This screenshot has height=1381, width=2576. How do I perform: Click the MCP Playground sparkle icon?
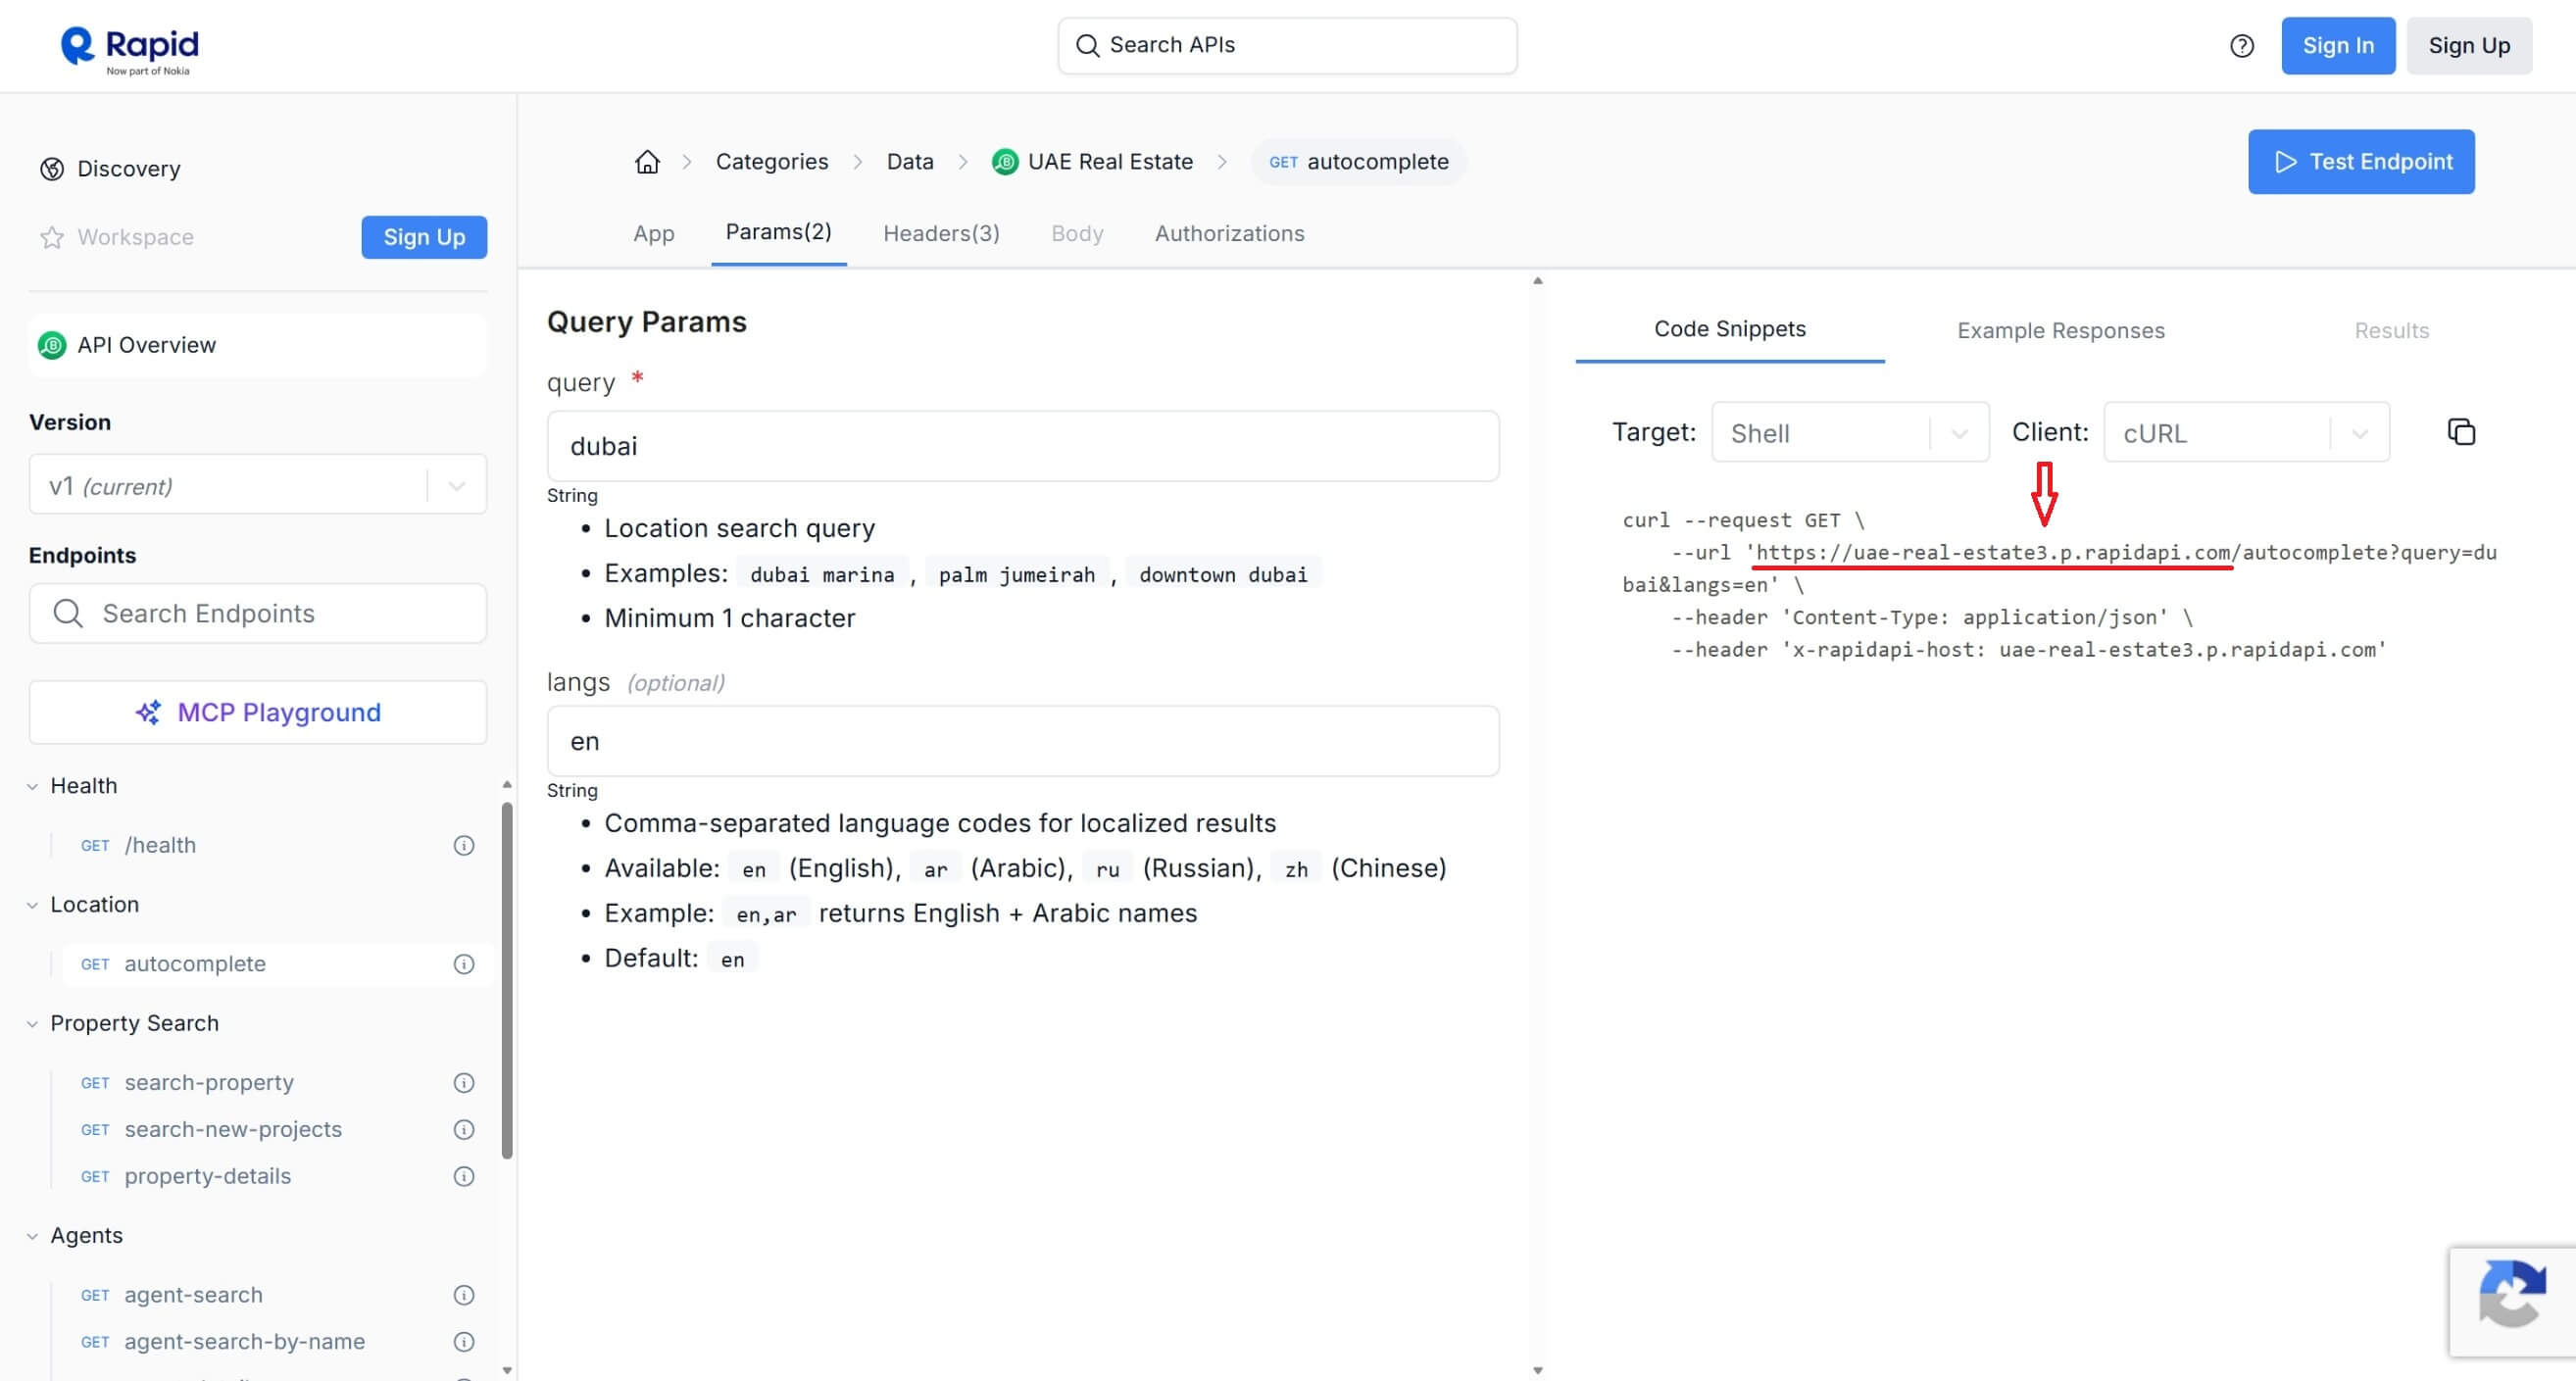click(148, 713)
